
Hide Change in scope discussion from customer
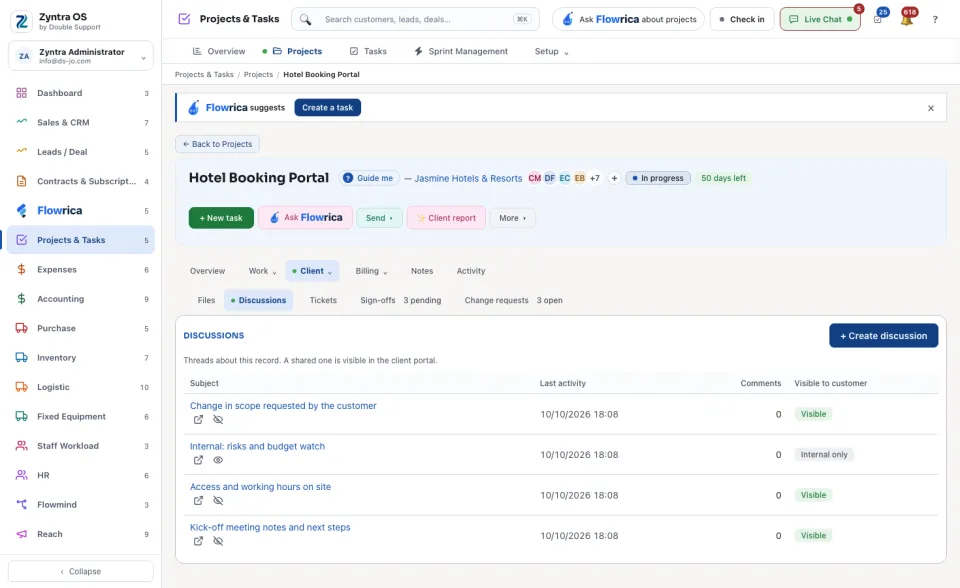(x=218, y=420)
